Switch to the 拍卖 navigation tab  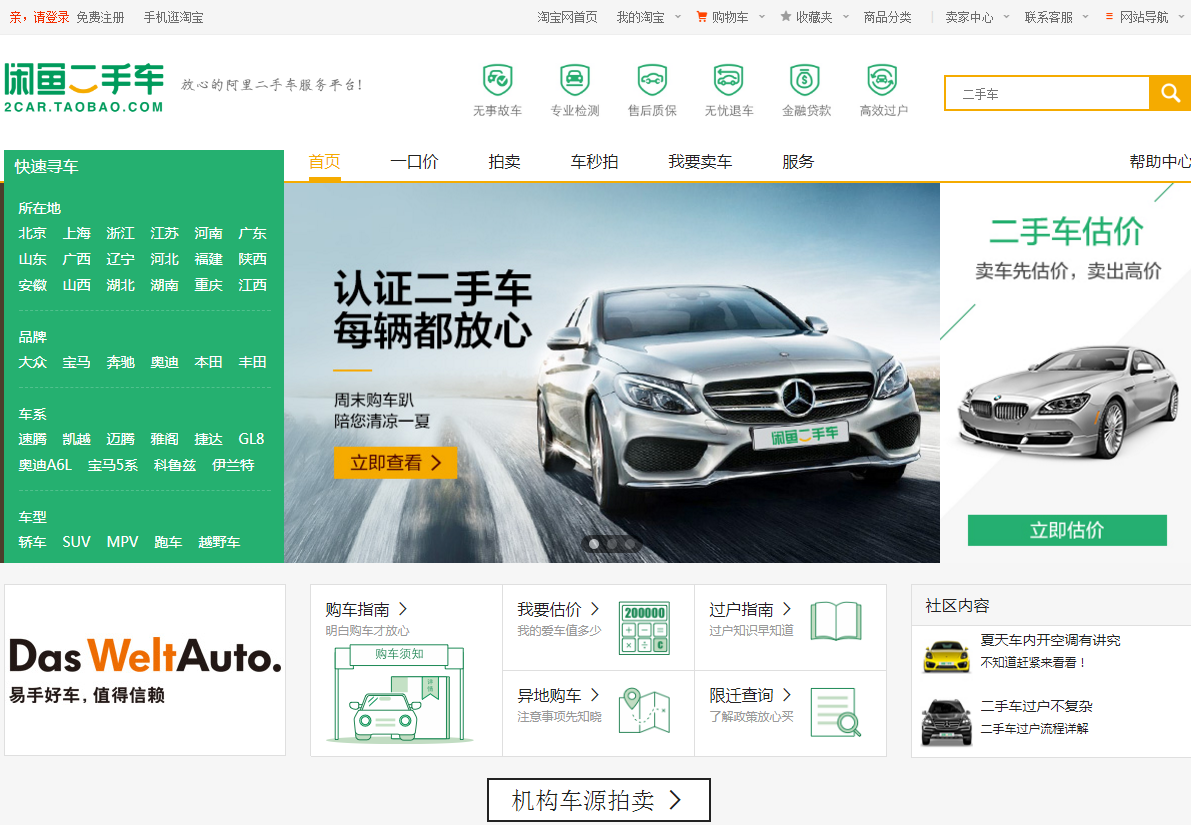504,162
